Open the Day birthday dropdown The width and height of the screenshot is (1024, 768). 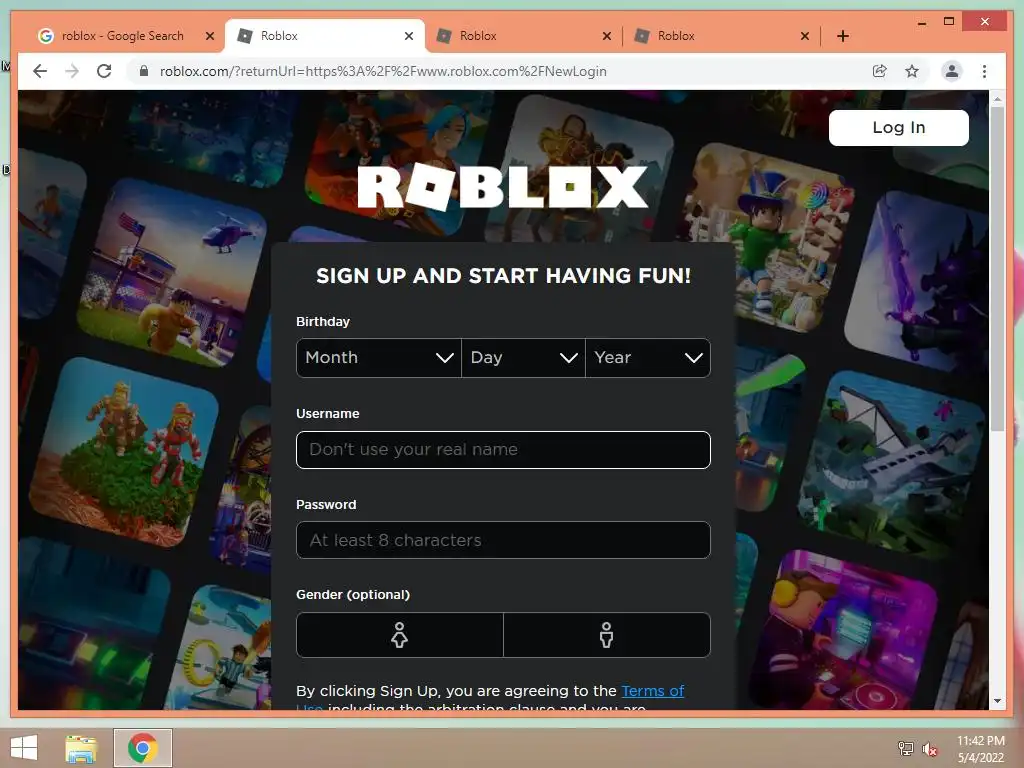pos(523,358)
